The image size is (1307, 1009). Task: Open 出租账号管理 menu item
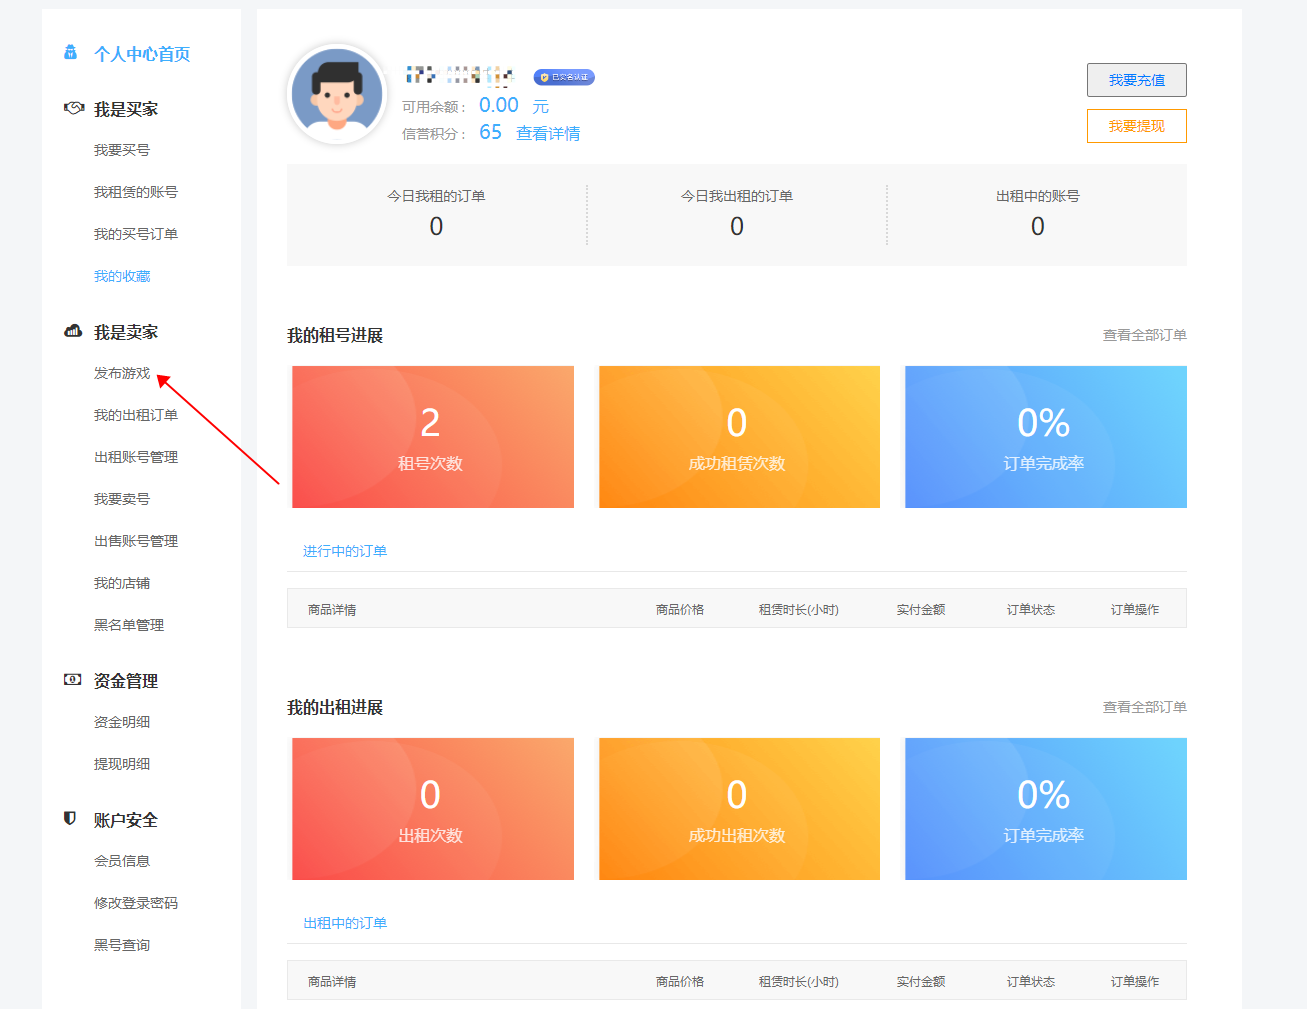tap(136, 457)
